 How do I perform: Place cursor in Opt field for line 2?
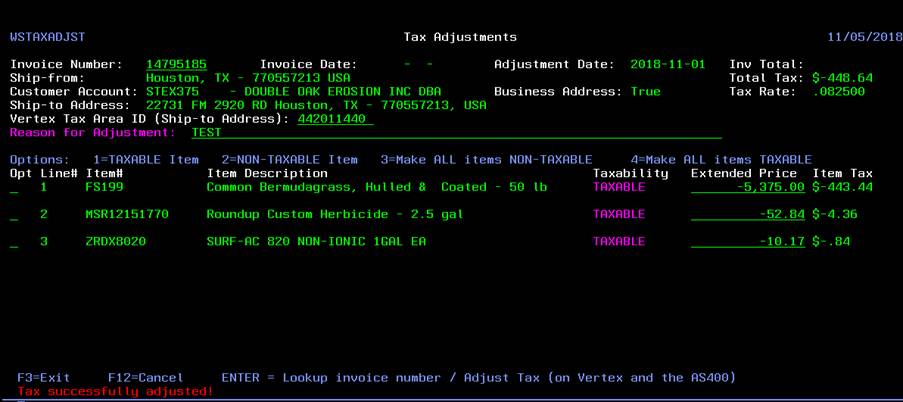coord(14,214)
